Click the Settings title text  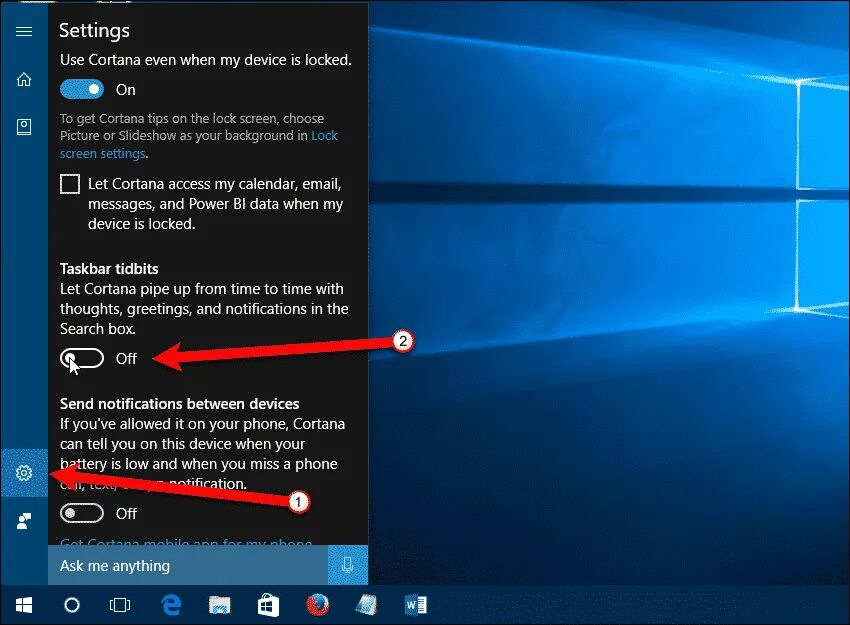pos(94,31)
